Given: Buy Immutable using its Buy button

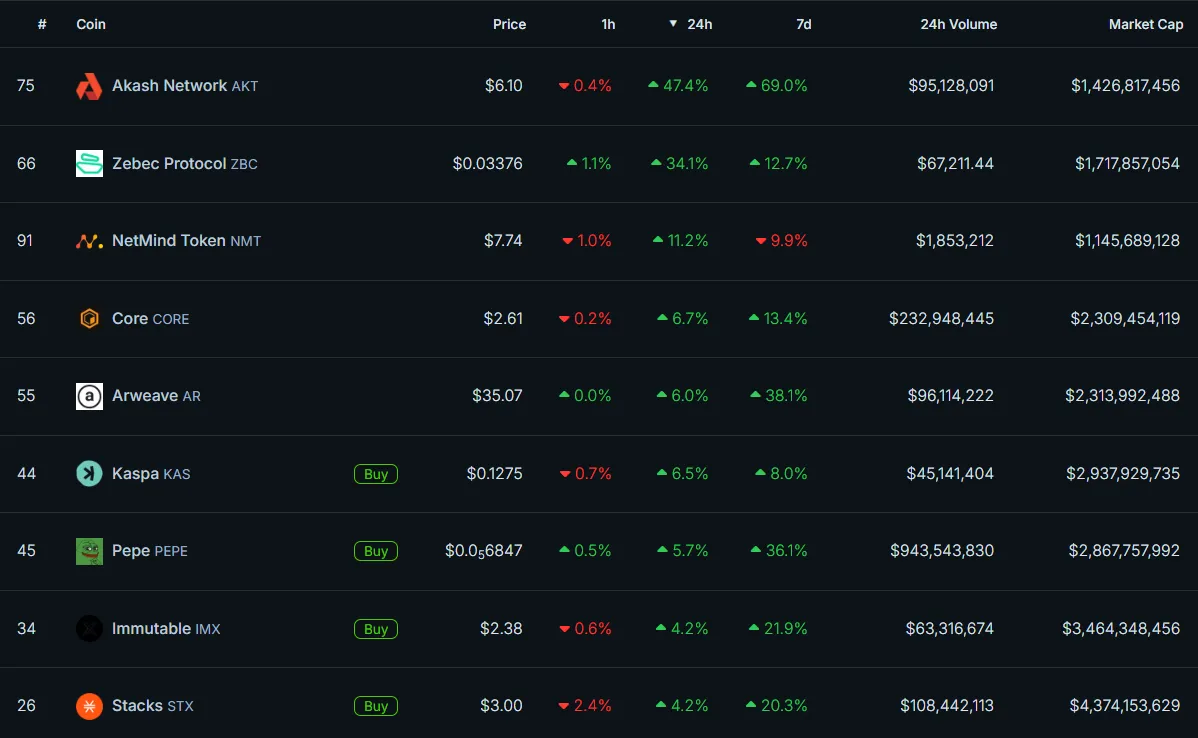Looking at the screenshot, I should pos(375,629).
